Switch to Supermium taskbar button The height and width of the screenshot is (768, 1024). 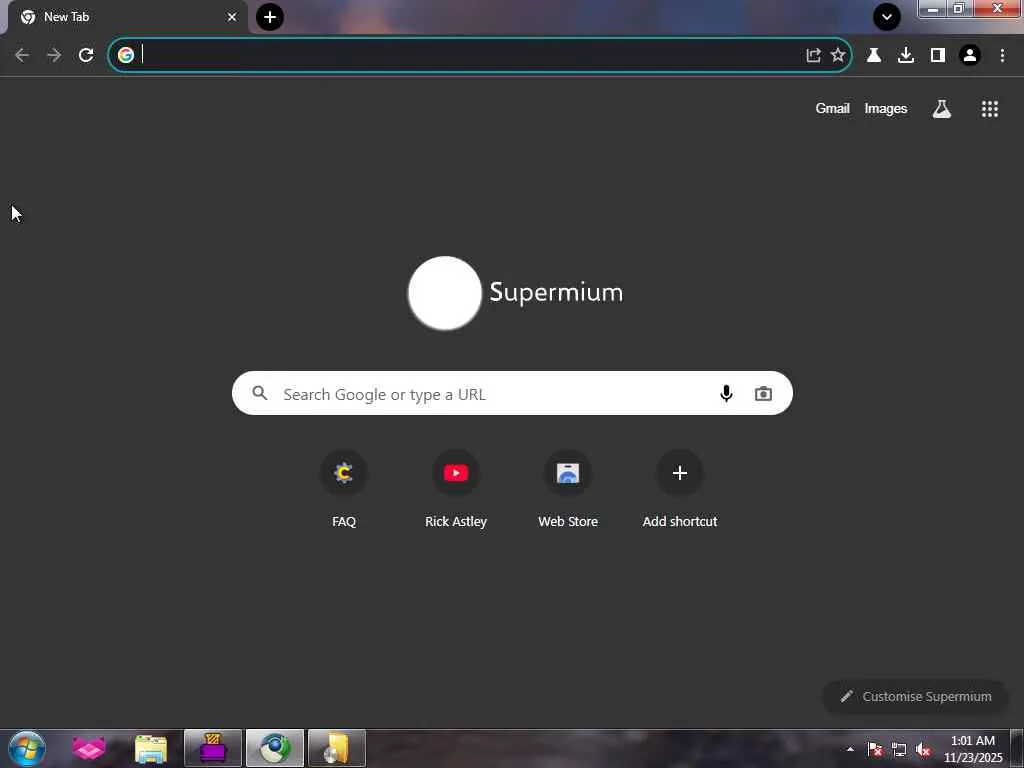coord(275,748)
